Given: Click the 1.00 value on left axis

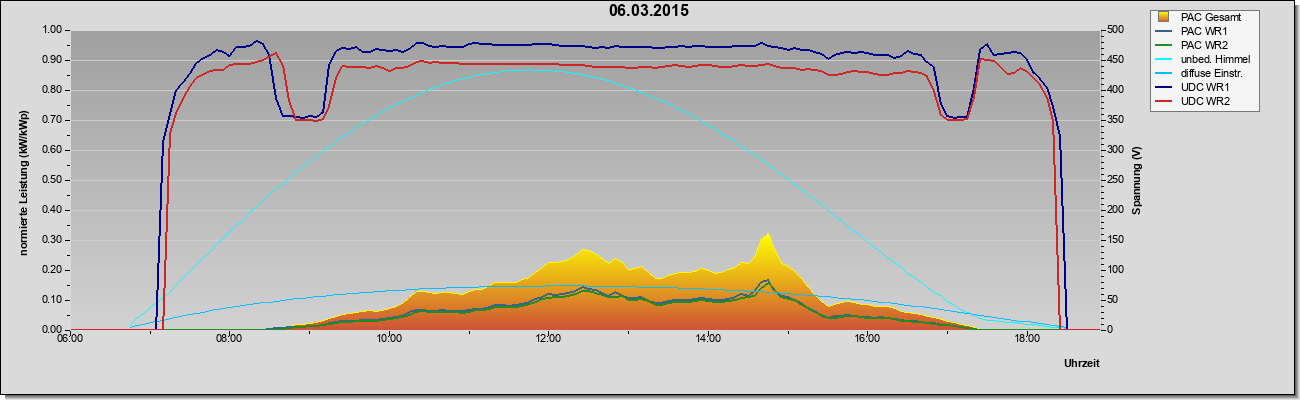Looking at the screenshot, I should [51, 30].
